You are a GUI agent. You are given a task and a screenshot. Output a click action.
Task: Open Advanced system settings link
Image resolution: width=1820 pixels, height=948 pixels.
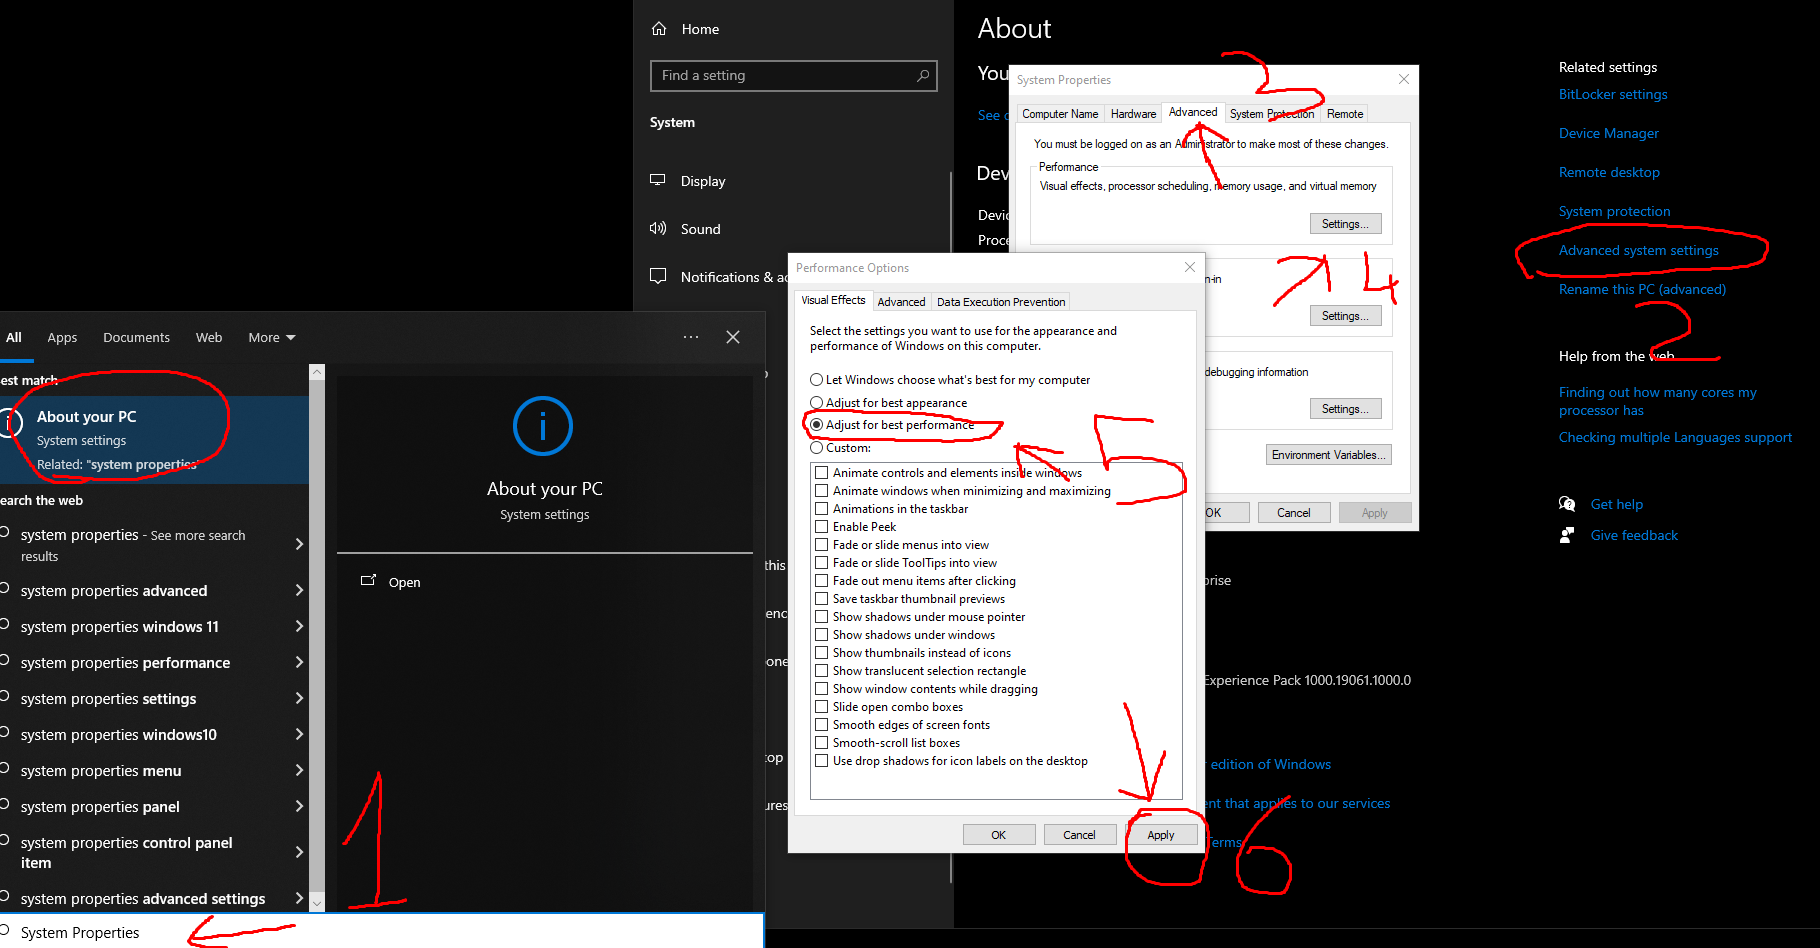point(1638,250)
